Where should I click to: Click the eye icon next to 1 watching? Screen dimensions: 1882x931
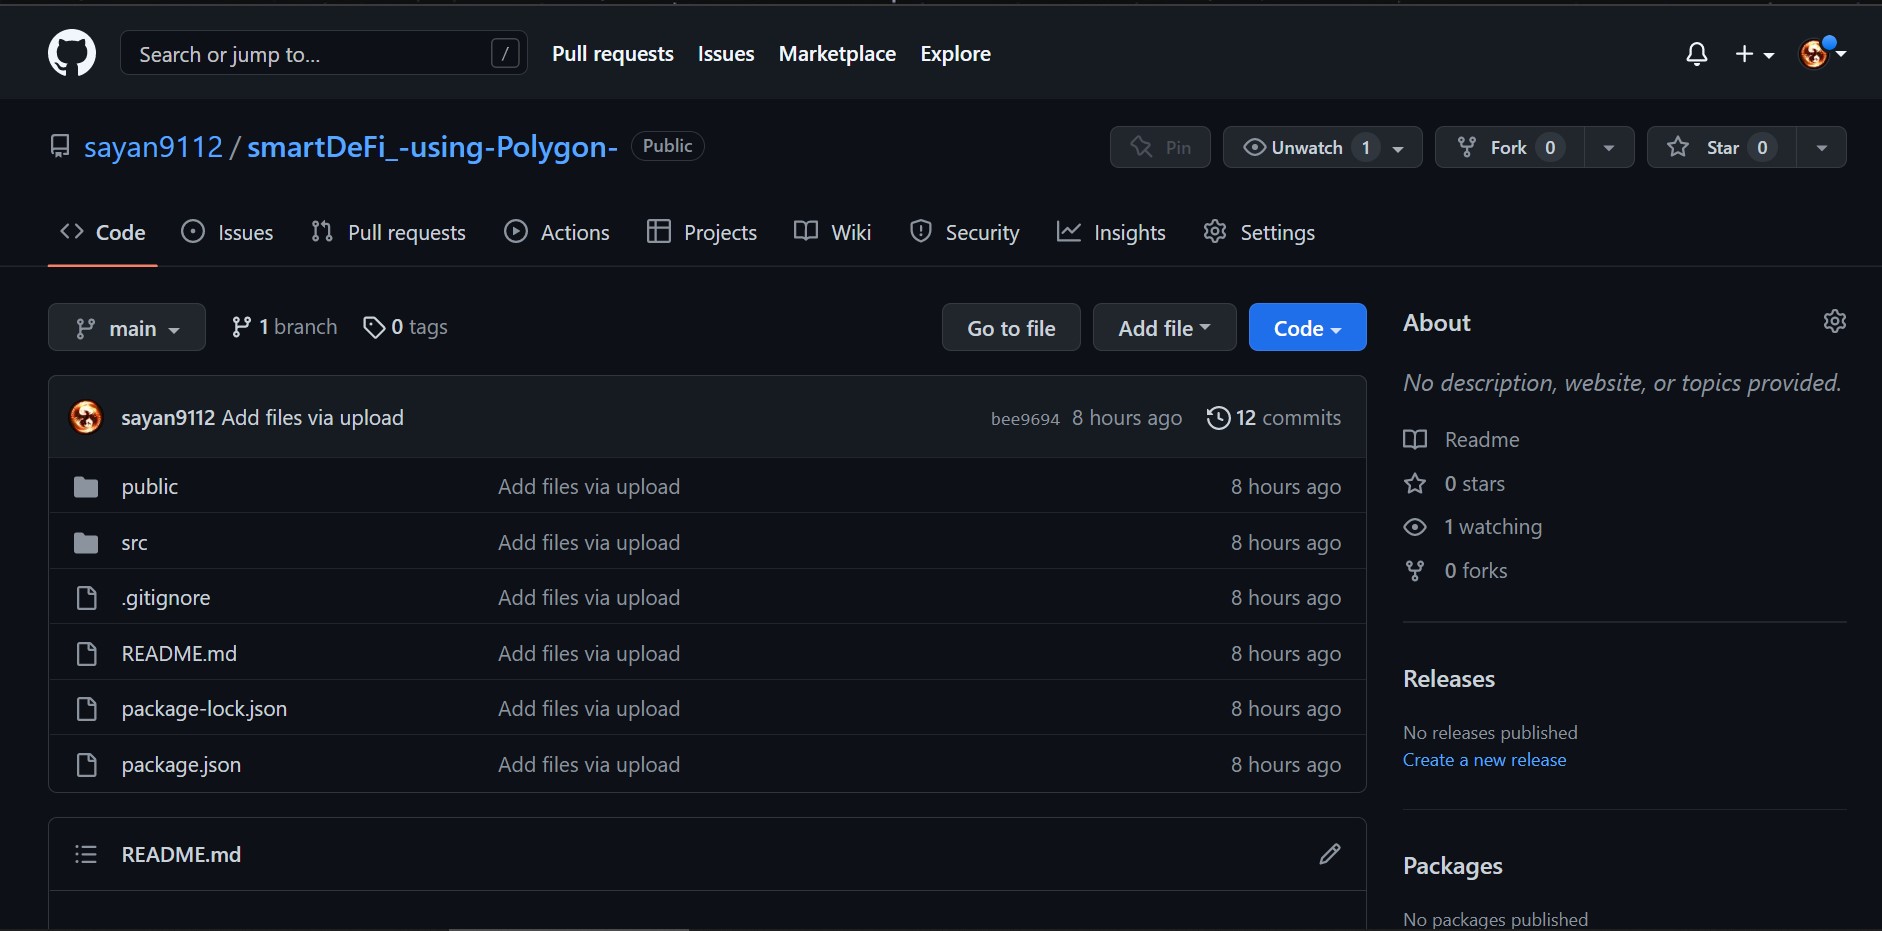click(x=1415, y=527)
